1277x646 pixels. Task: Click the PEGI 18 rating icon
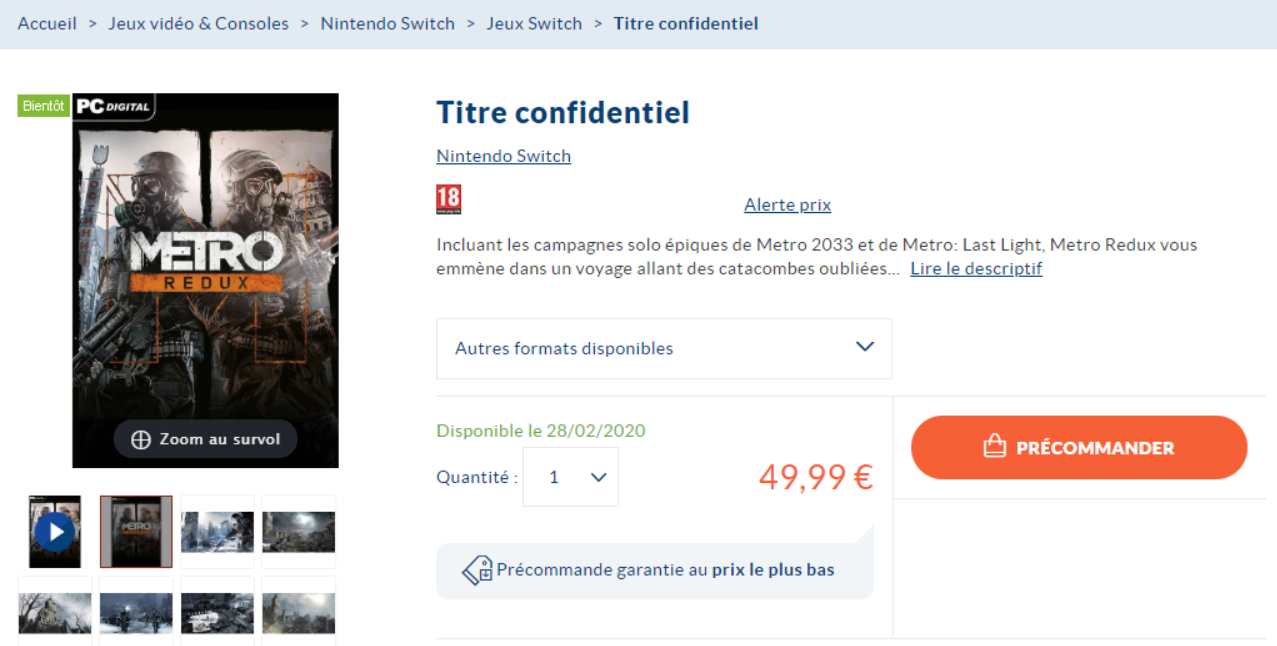[449, 200]
